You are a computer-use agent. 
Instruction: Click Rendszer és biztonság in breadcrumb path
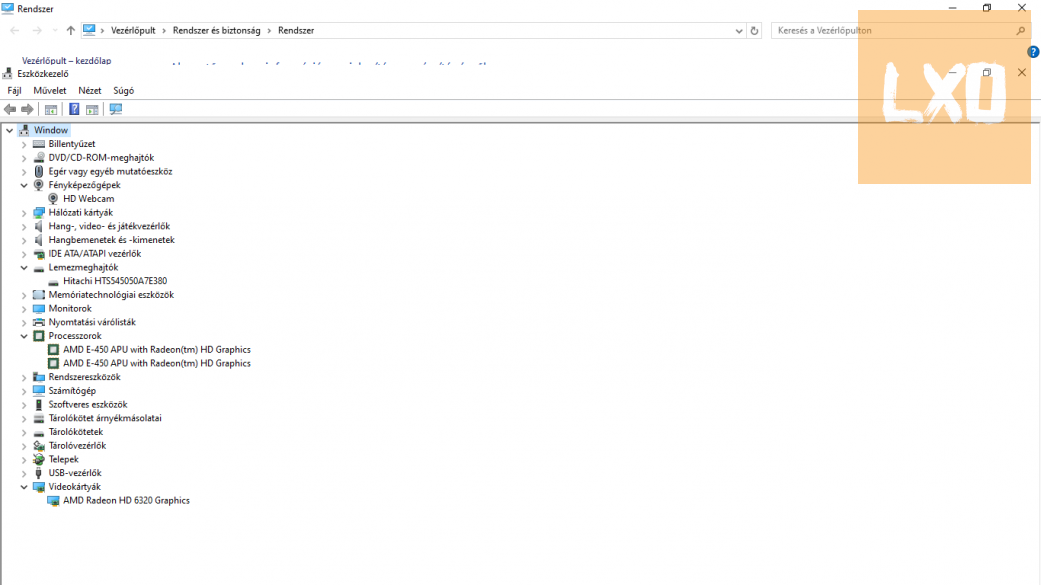(x=216, y=31)
